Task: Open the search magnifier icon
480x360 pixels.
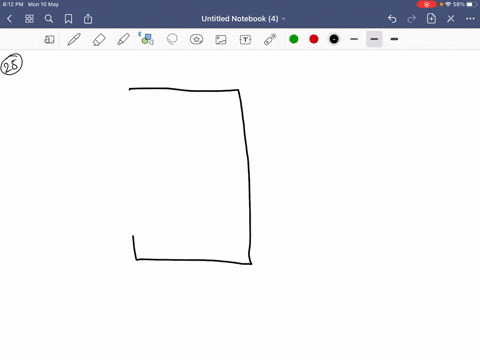Action: point(49,19)
